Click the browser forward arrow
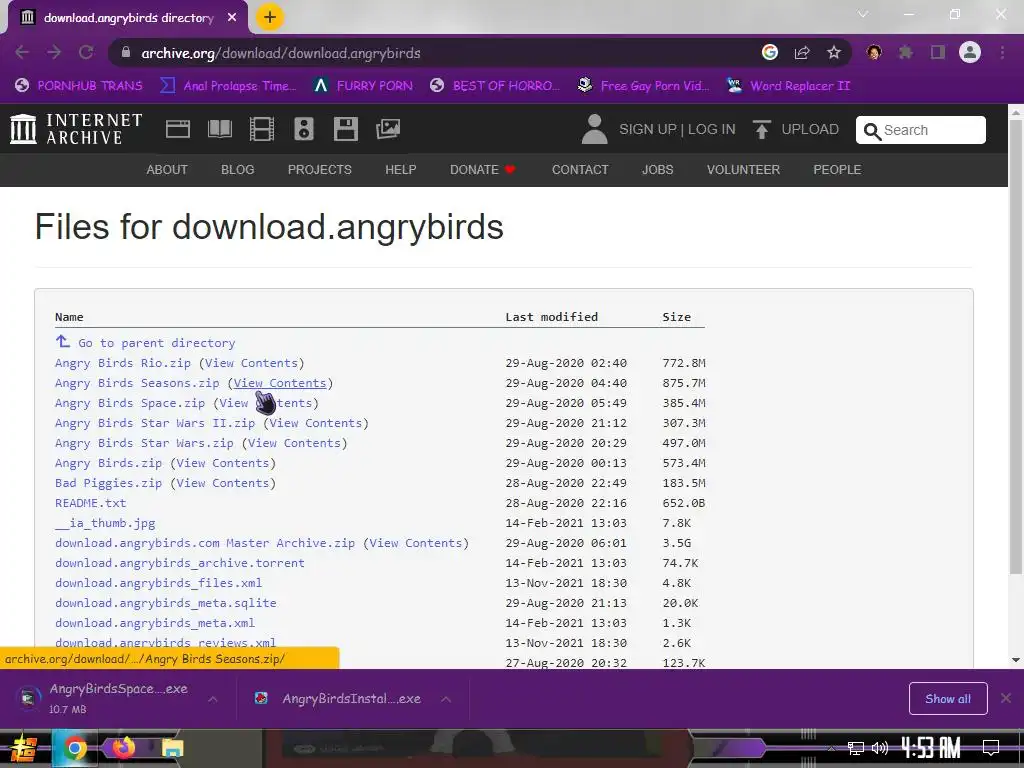 pos(54,52)
